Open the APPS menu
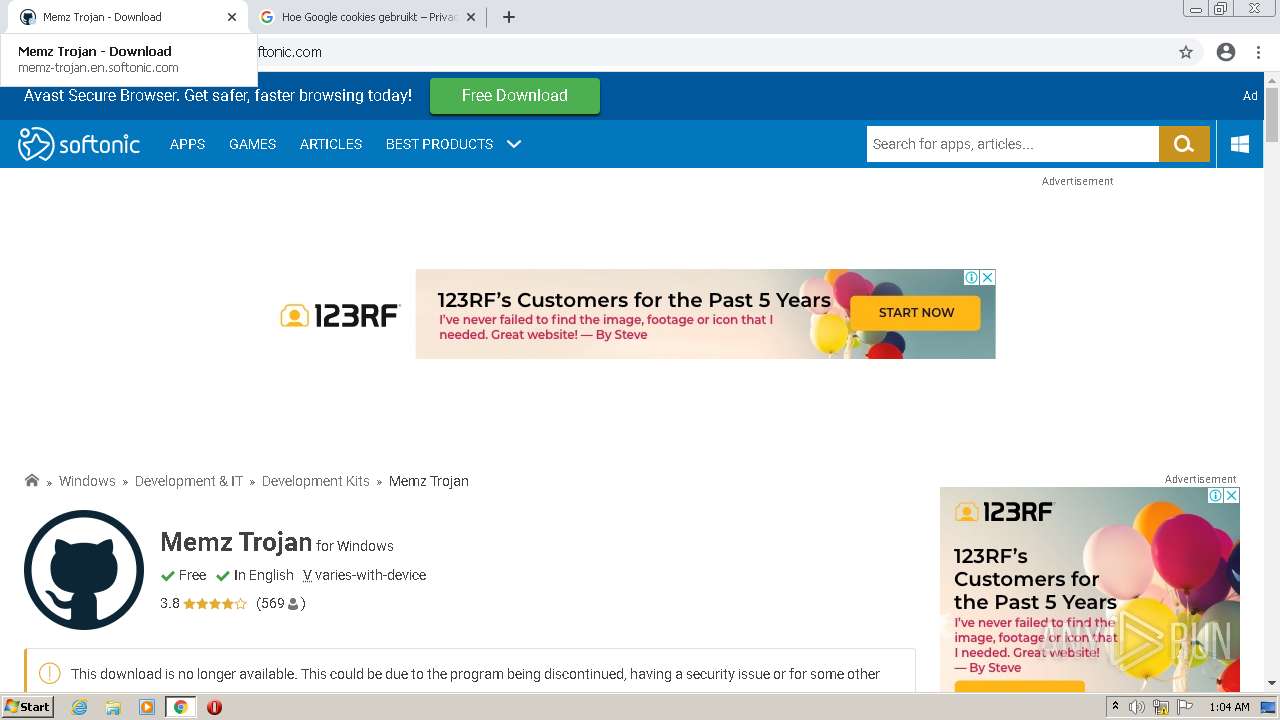The image size is (1280, 720). pyautogui.click(x=187, y=144)
